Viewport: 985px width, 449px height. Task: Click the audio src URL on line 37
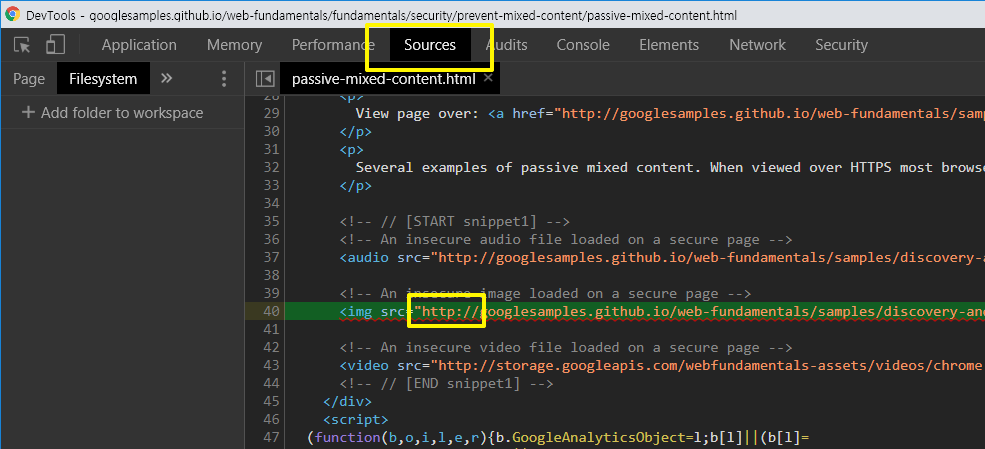click(x=707, y=257)
